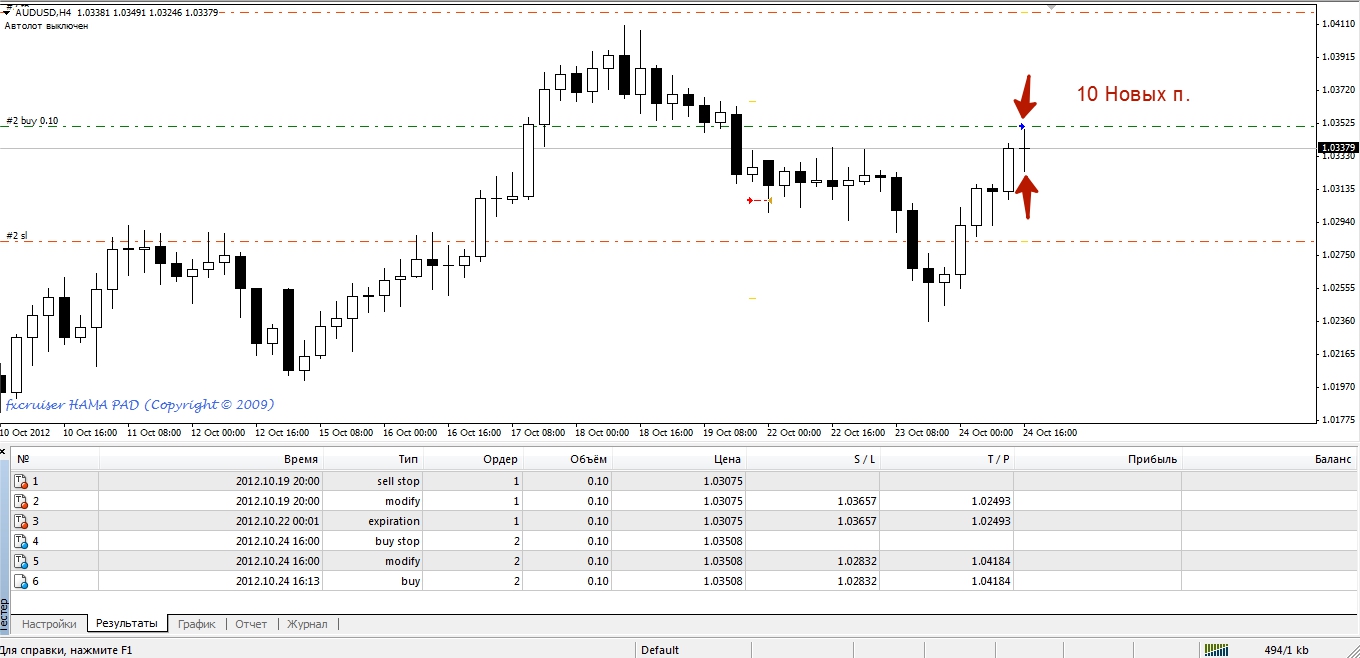1360x658 pixels.
Task: Click the connection bars icon in status bar
Action: pyautogui.click(x=1216, y=650)
